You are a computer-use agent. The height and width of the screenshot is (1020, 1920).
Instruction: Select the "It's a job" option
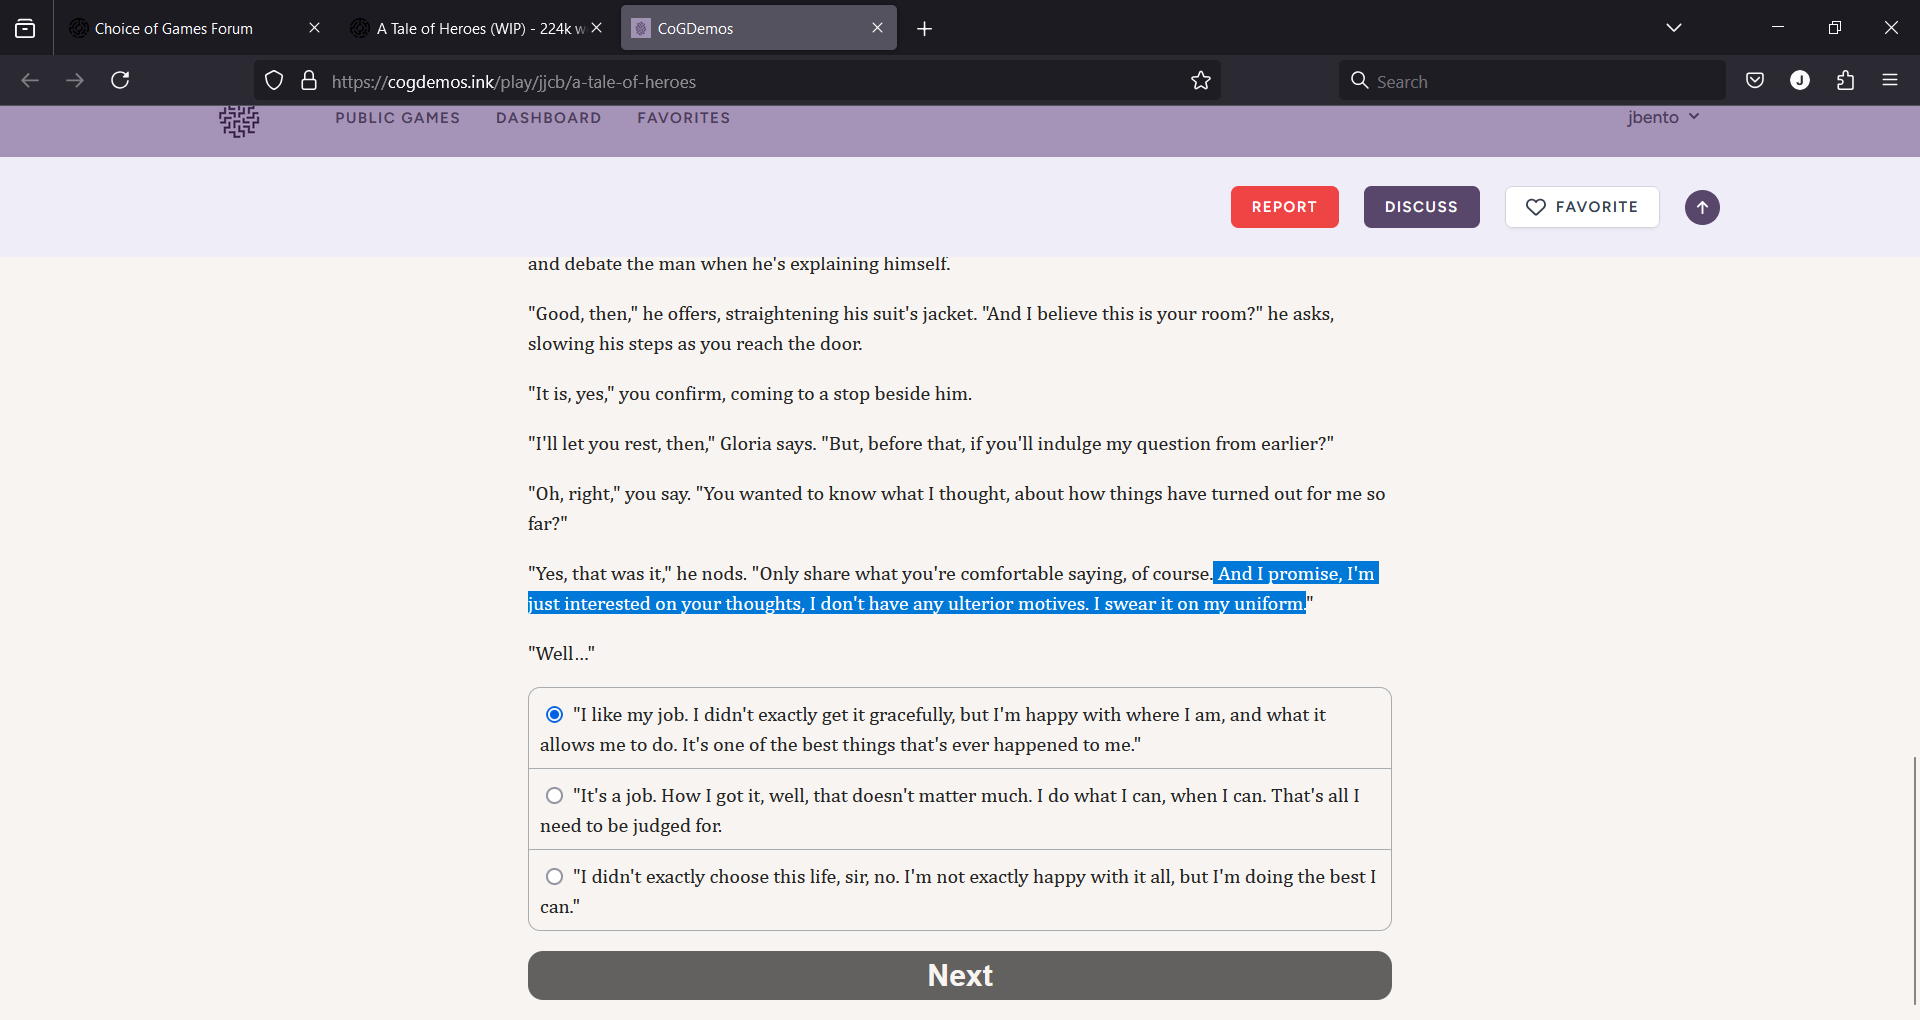pos(959,810)
